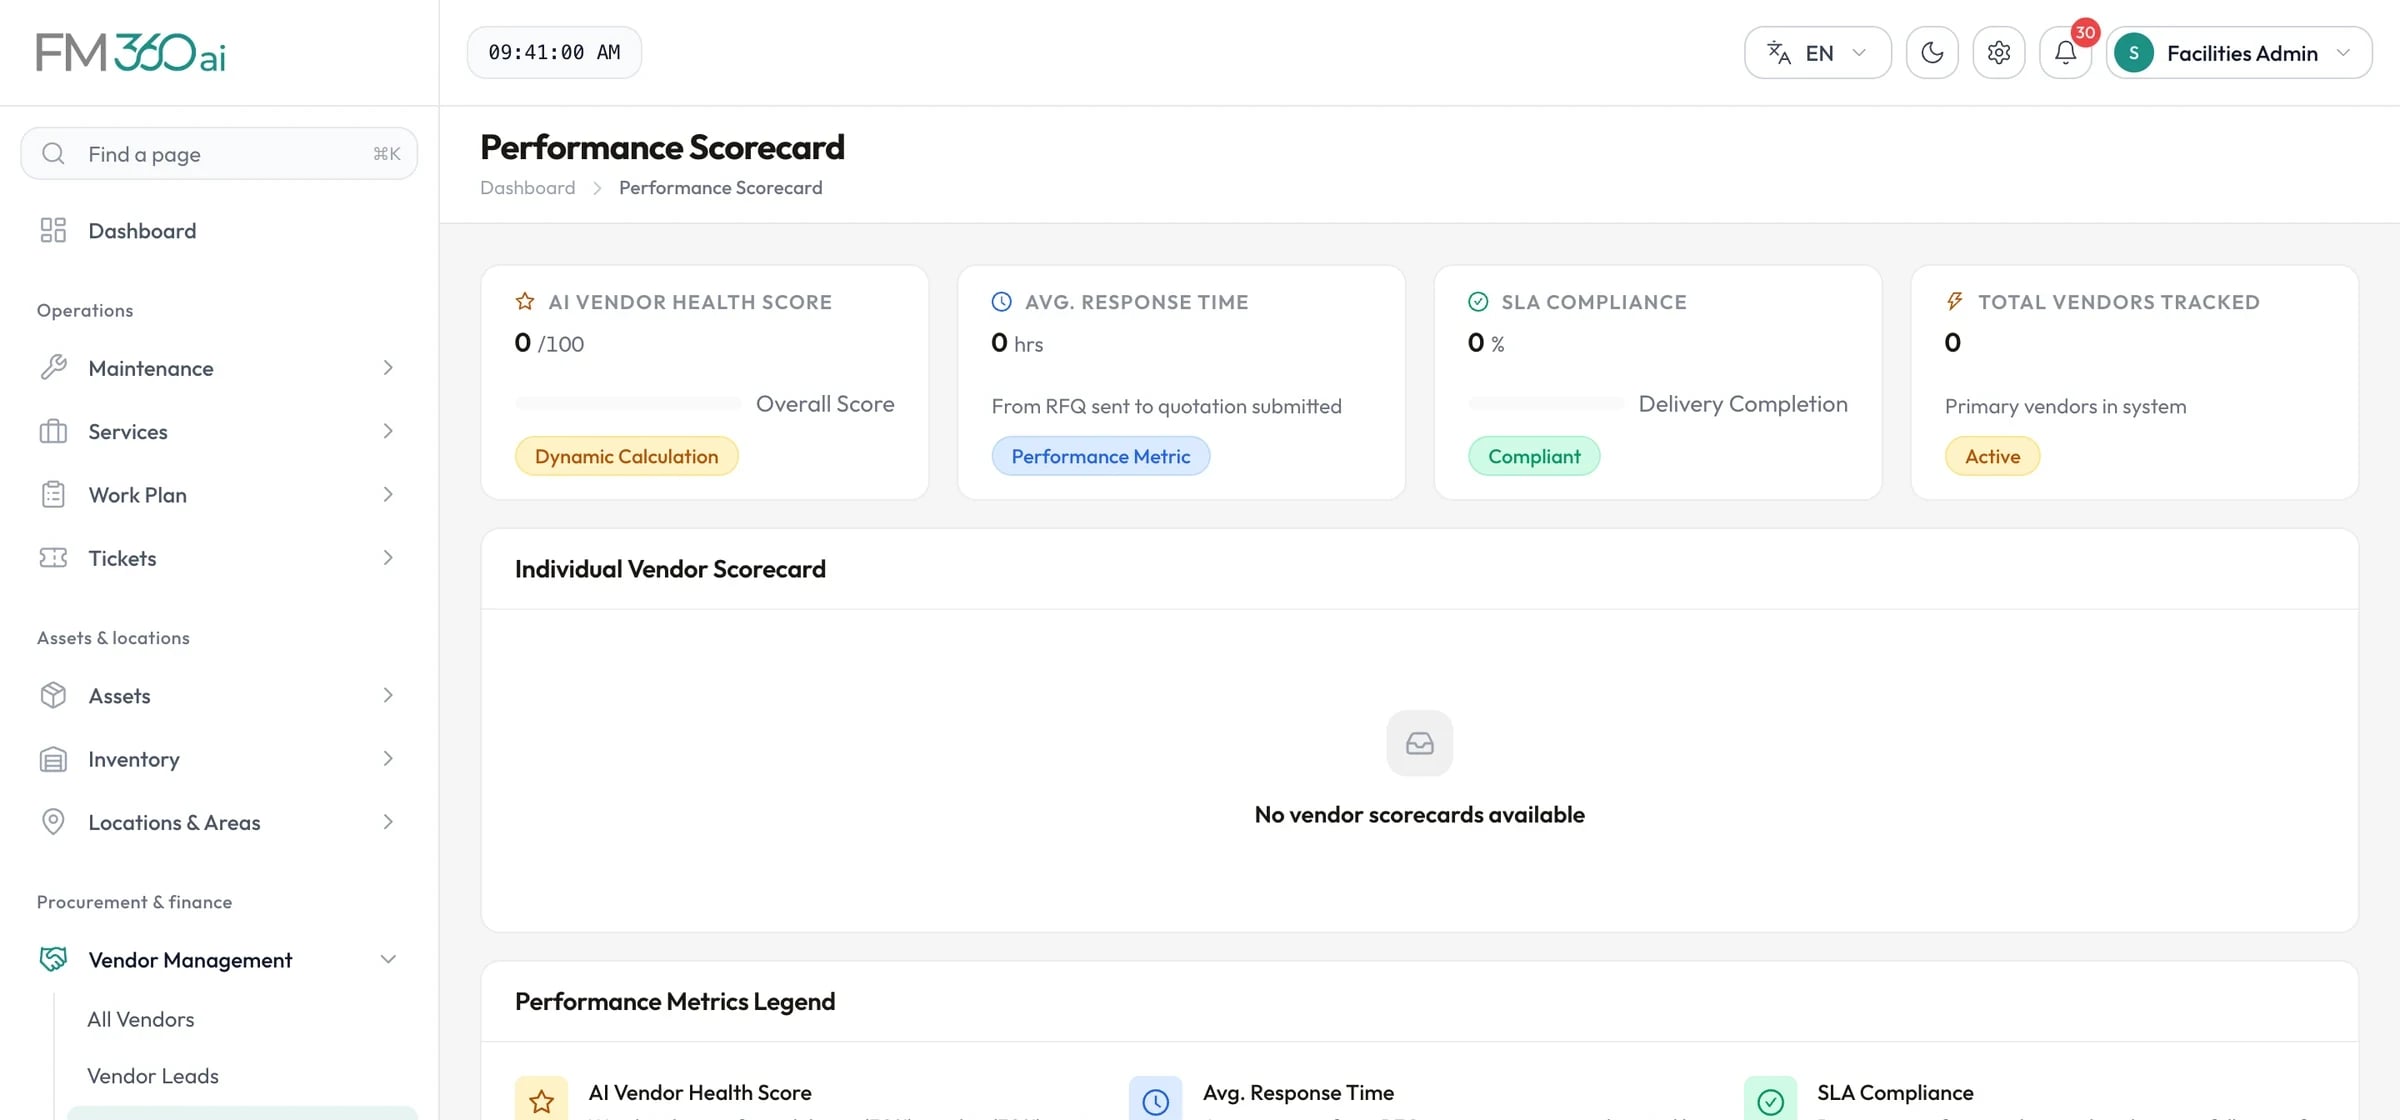Select Services in the sidebar

pyautogui.click(x=219, y=431)
